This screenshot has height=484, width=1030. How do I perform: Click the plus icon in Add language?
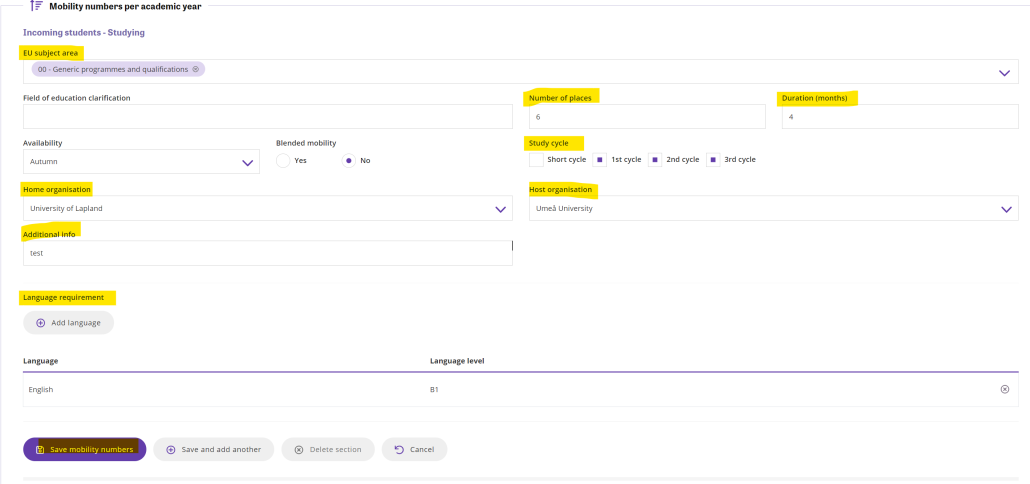[x=41, y=323]
